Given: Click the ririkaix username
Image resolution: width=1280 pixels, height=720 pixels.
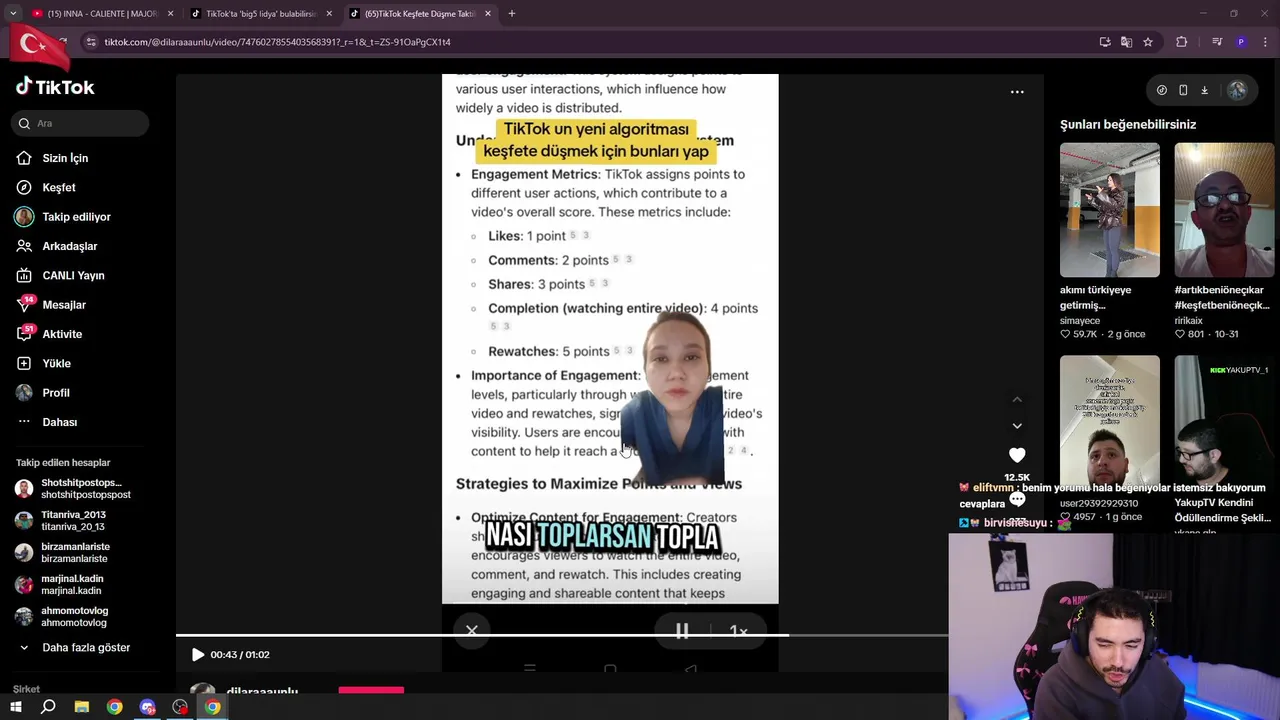Looking at the screenshot, I should pos(1189,321).
